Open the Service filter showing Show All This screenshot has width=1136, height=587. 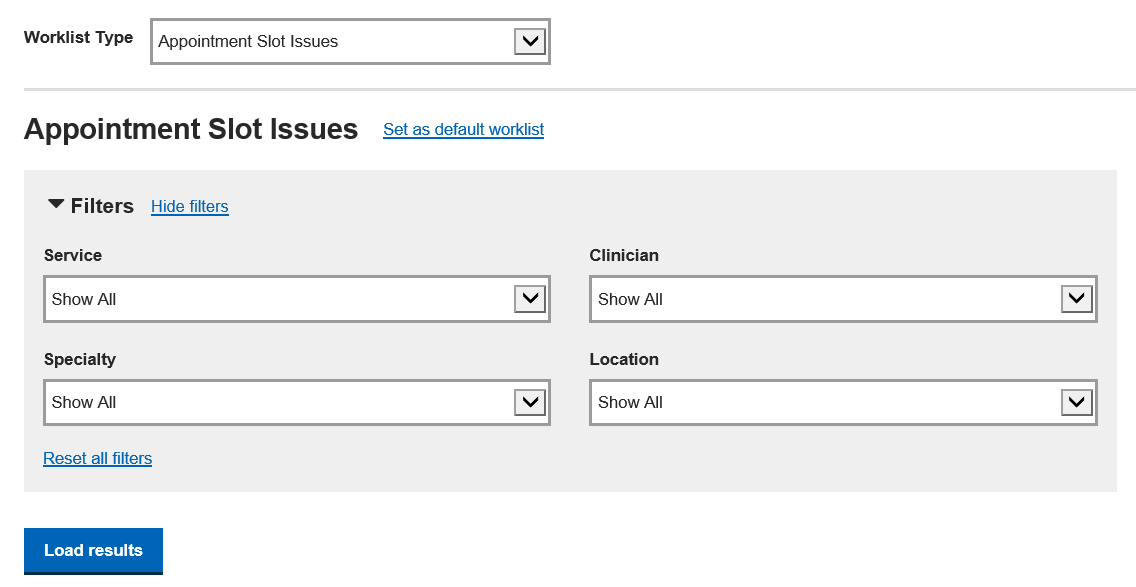[x=297, y=299]
